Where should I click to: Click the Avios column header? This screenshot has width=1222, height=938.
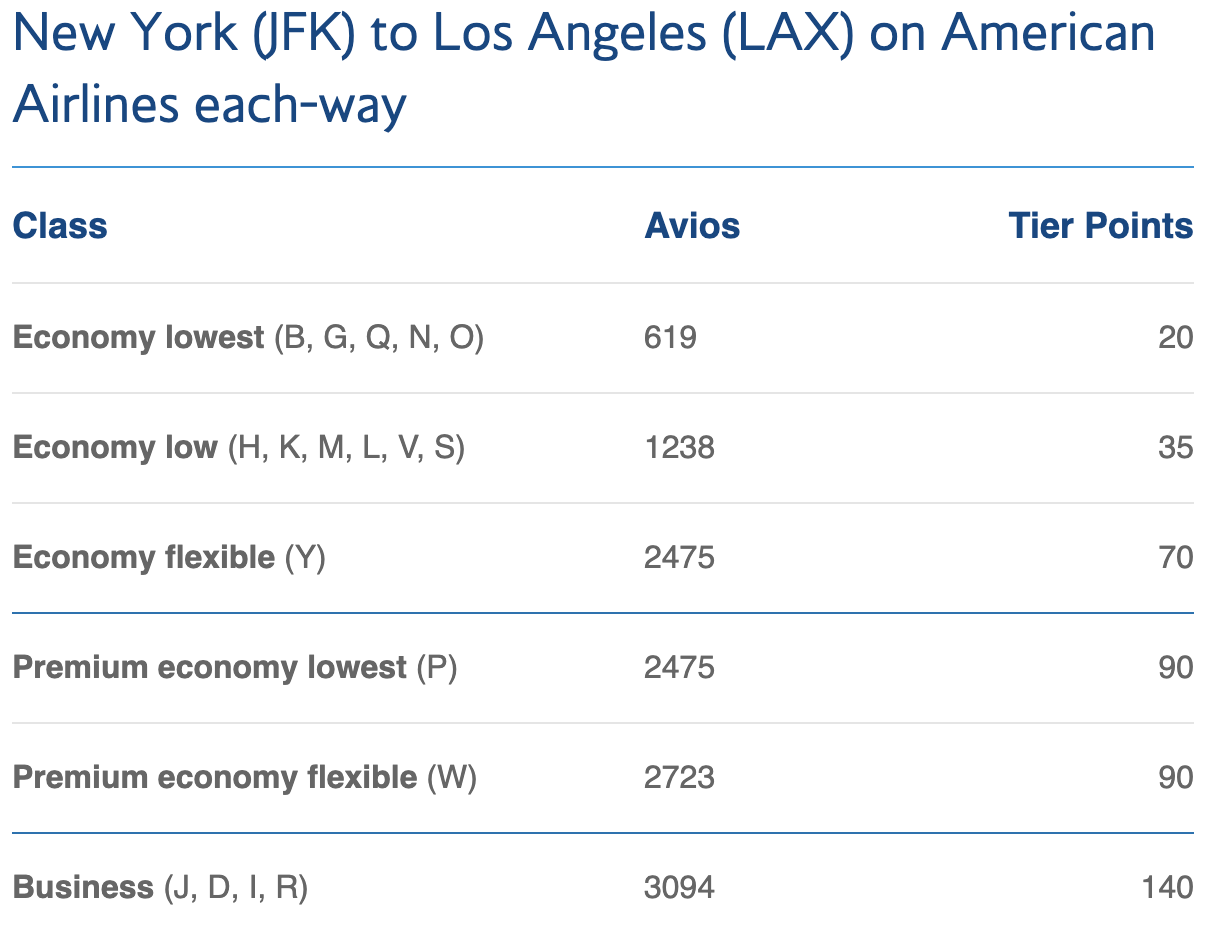coord(692,226)
